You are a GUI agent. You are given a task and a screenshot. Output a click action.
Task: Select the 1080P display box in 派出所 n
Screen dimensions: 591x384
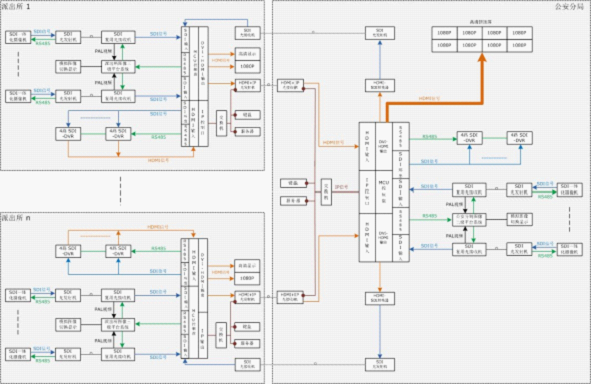pyautogui.click(x=247, y=278)
